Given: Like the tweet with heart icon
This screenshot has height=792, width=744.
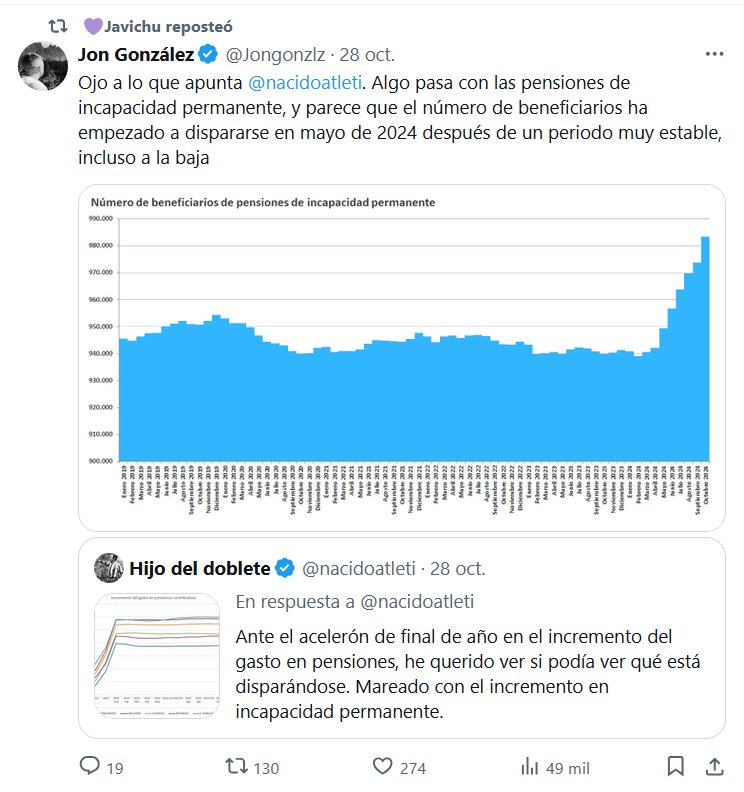Looking at the screenshot, I should (x=382, y=767).
